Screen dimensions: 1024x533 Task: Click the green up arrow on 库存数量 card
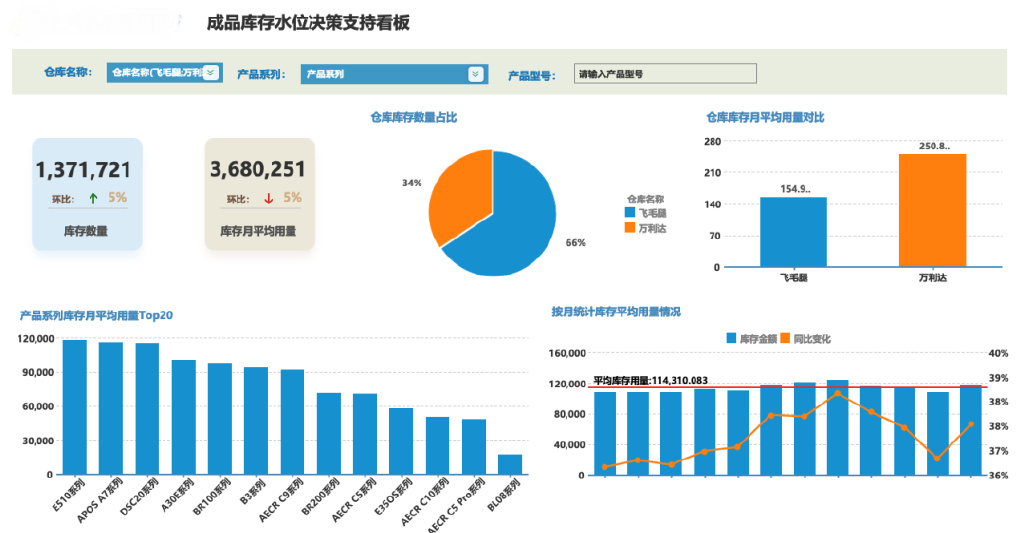pyautogui.click(x=93, y=198)
